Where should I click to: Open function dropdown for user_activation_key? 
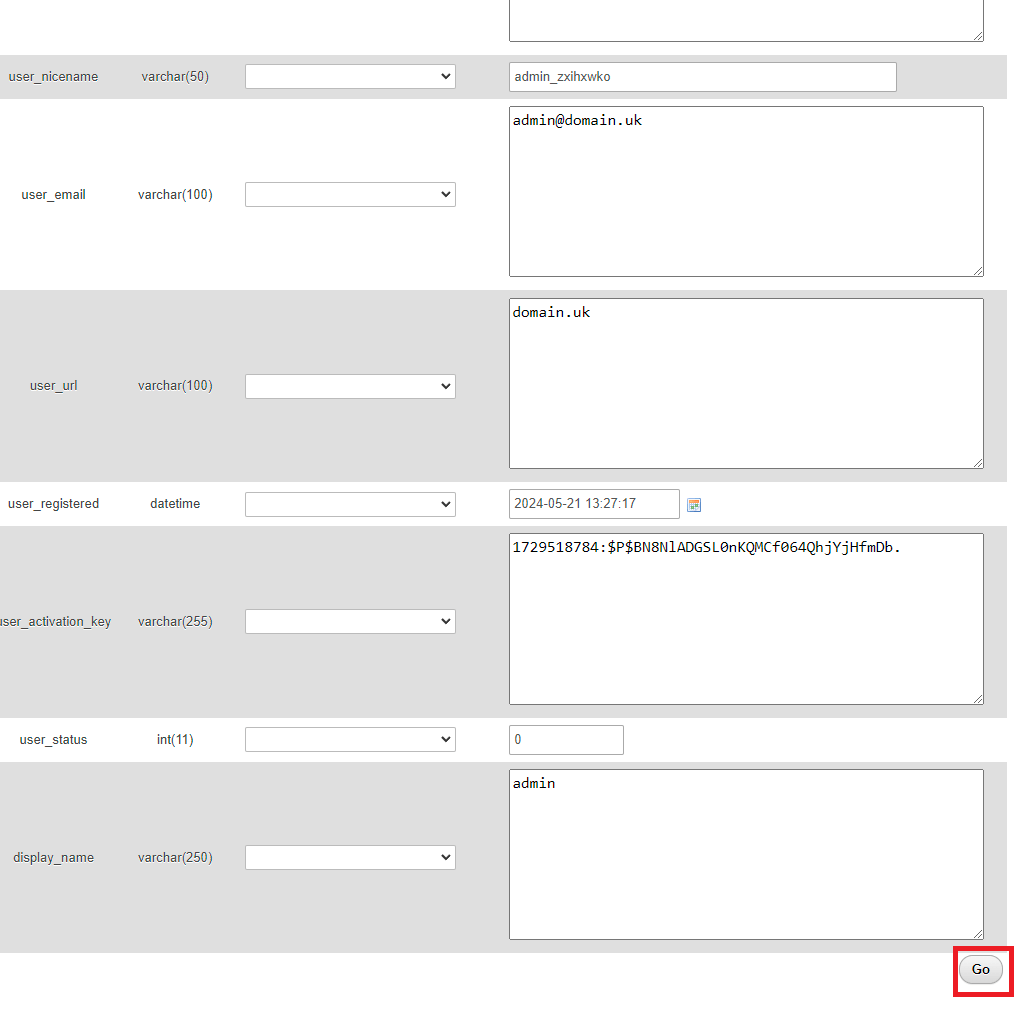pyautogui.click(x=351, y=621)
